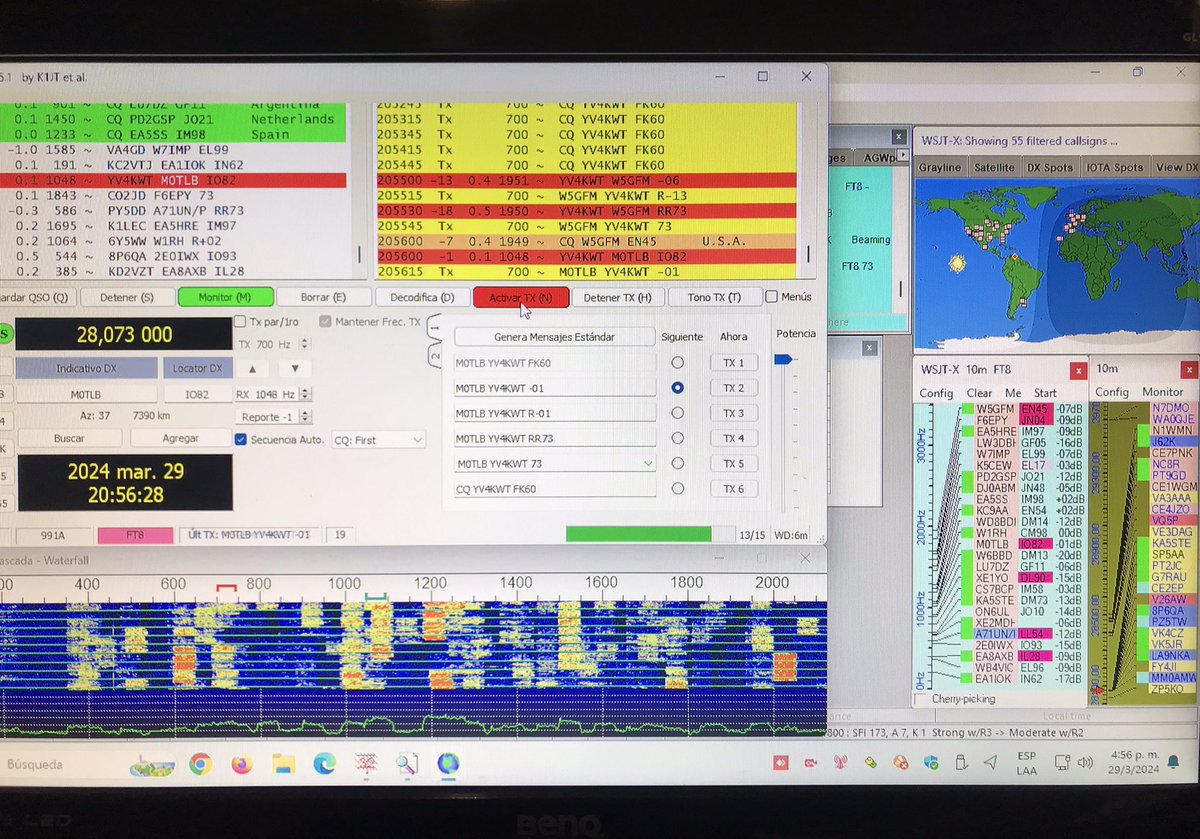The width and height of the screenshot is (1200, 839).
Task: Select Siguiente radio for M0TLB YV4KWT R-01
Action: coord(678,412)
